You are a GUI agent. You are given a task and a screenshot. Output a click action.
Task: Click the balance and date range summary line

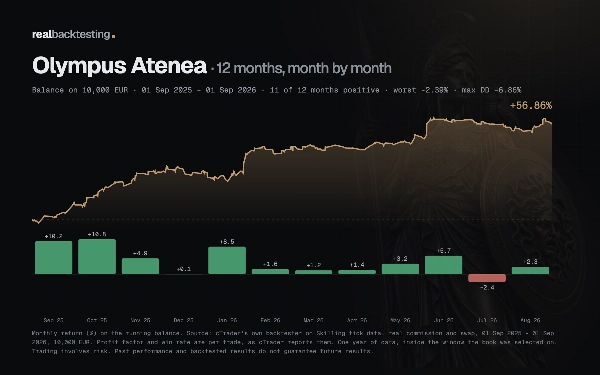pyautogui.click(x=276, y=90)
